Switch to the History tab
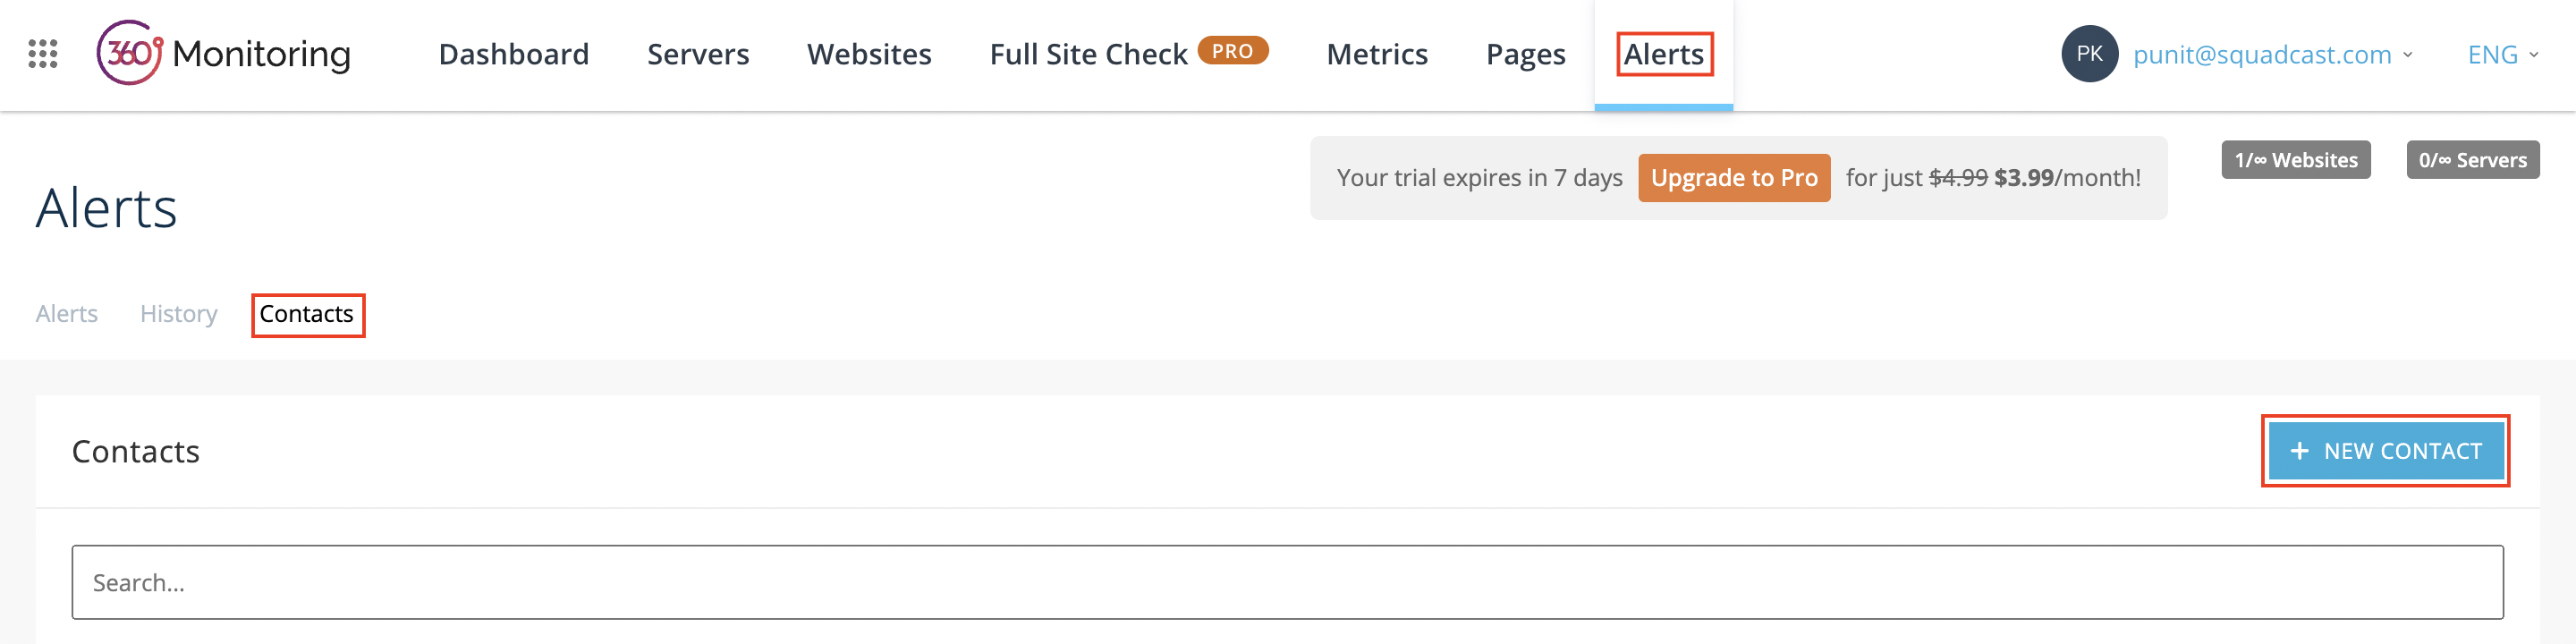 tap(179, 314)
